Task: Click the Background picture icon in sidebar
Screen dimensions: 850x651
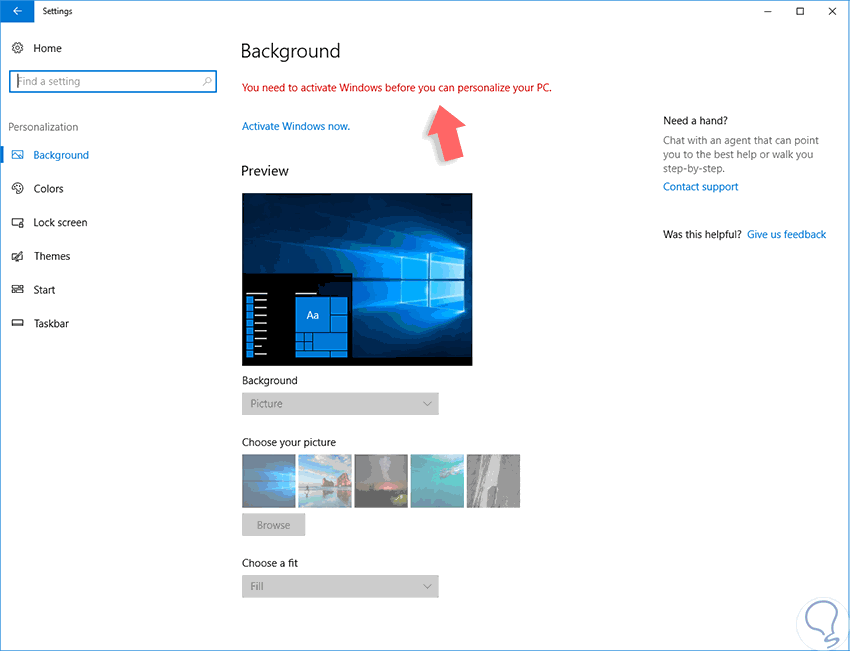Action: click(x=17, y=155)
